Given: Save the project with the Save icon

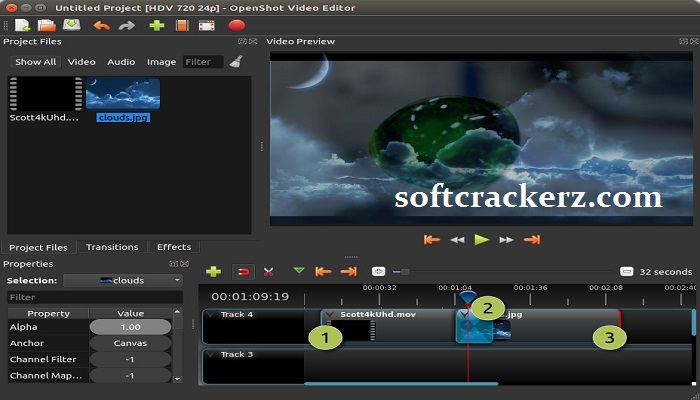Looking at the screenshot, I should [71, 25].
